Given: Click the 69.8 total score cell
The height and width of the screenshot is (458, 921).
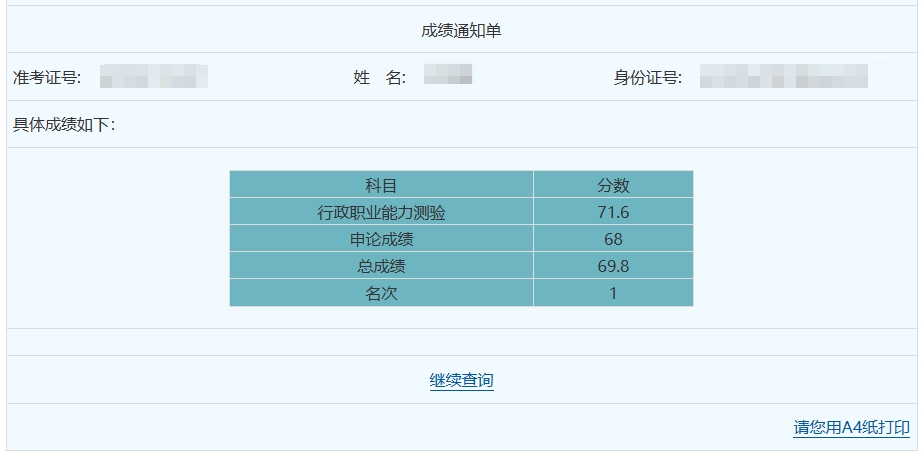Looking at the screenshot, I should [x=613, y=266].
